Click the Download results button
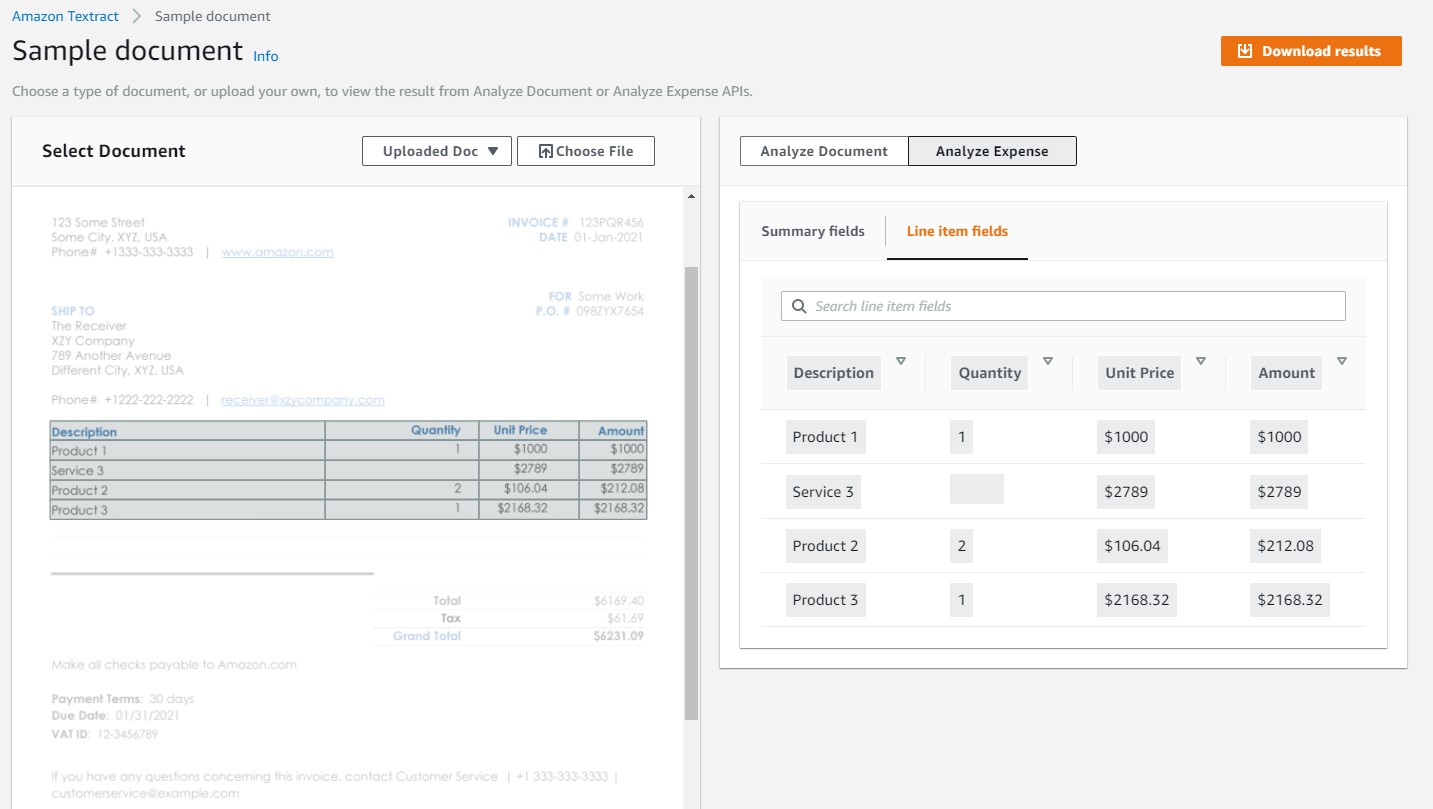 coord(1310,50)
